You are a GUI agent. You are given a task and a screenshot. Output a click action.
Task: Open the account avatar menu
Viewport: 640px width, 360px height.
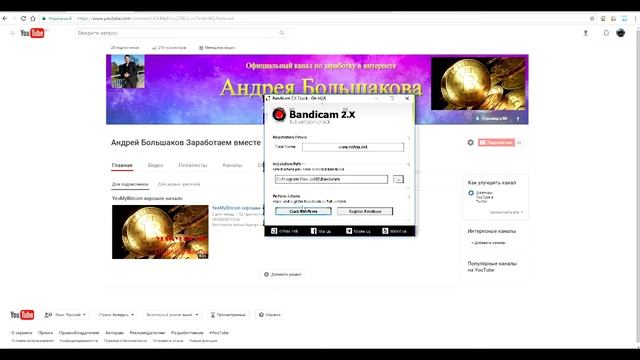[x=620, y=33]
